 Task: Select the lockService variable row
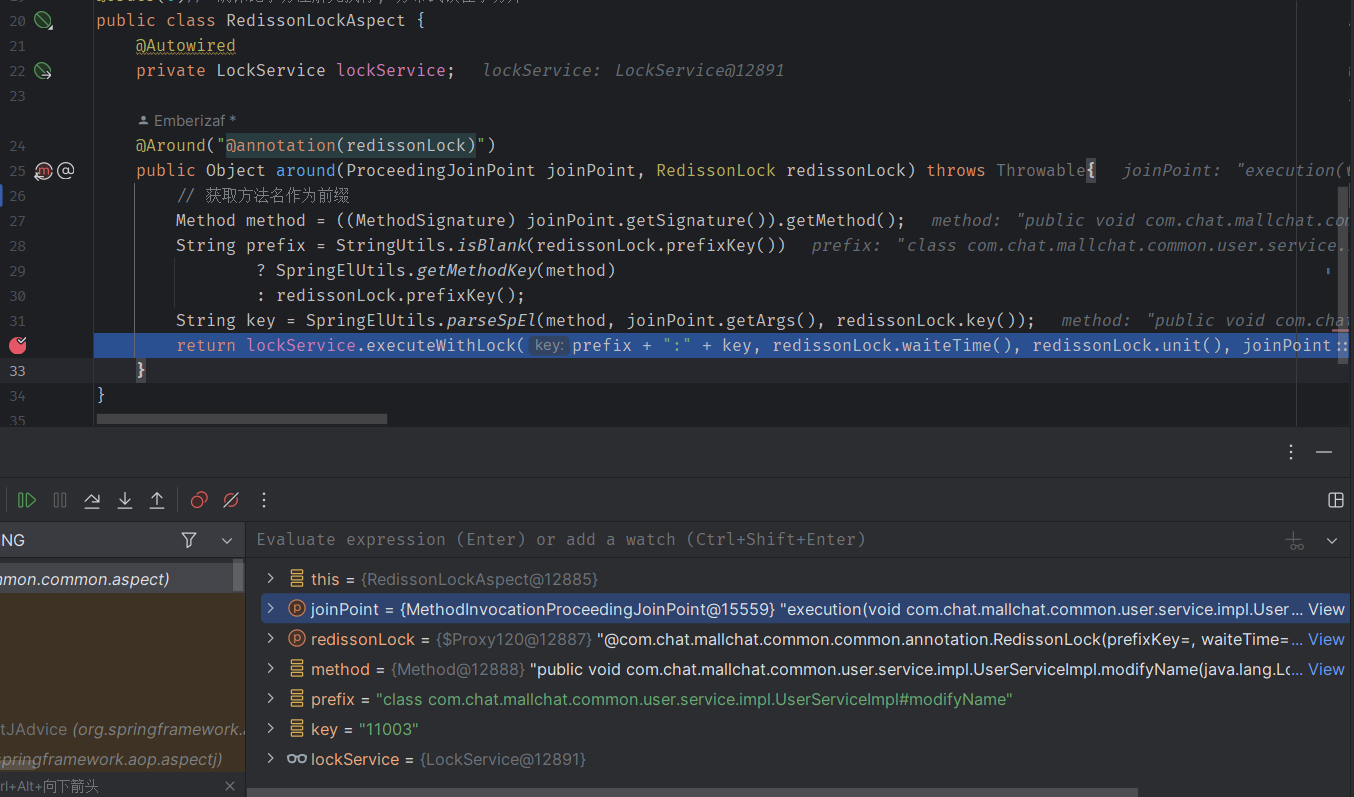point(800,759)
